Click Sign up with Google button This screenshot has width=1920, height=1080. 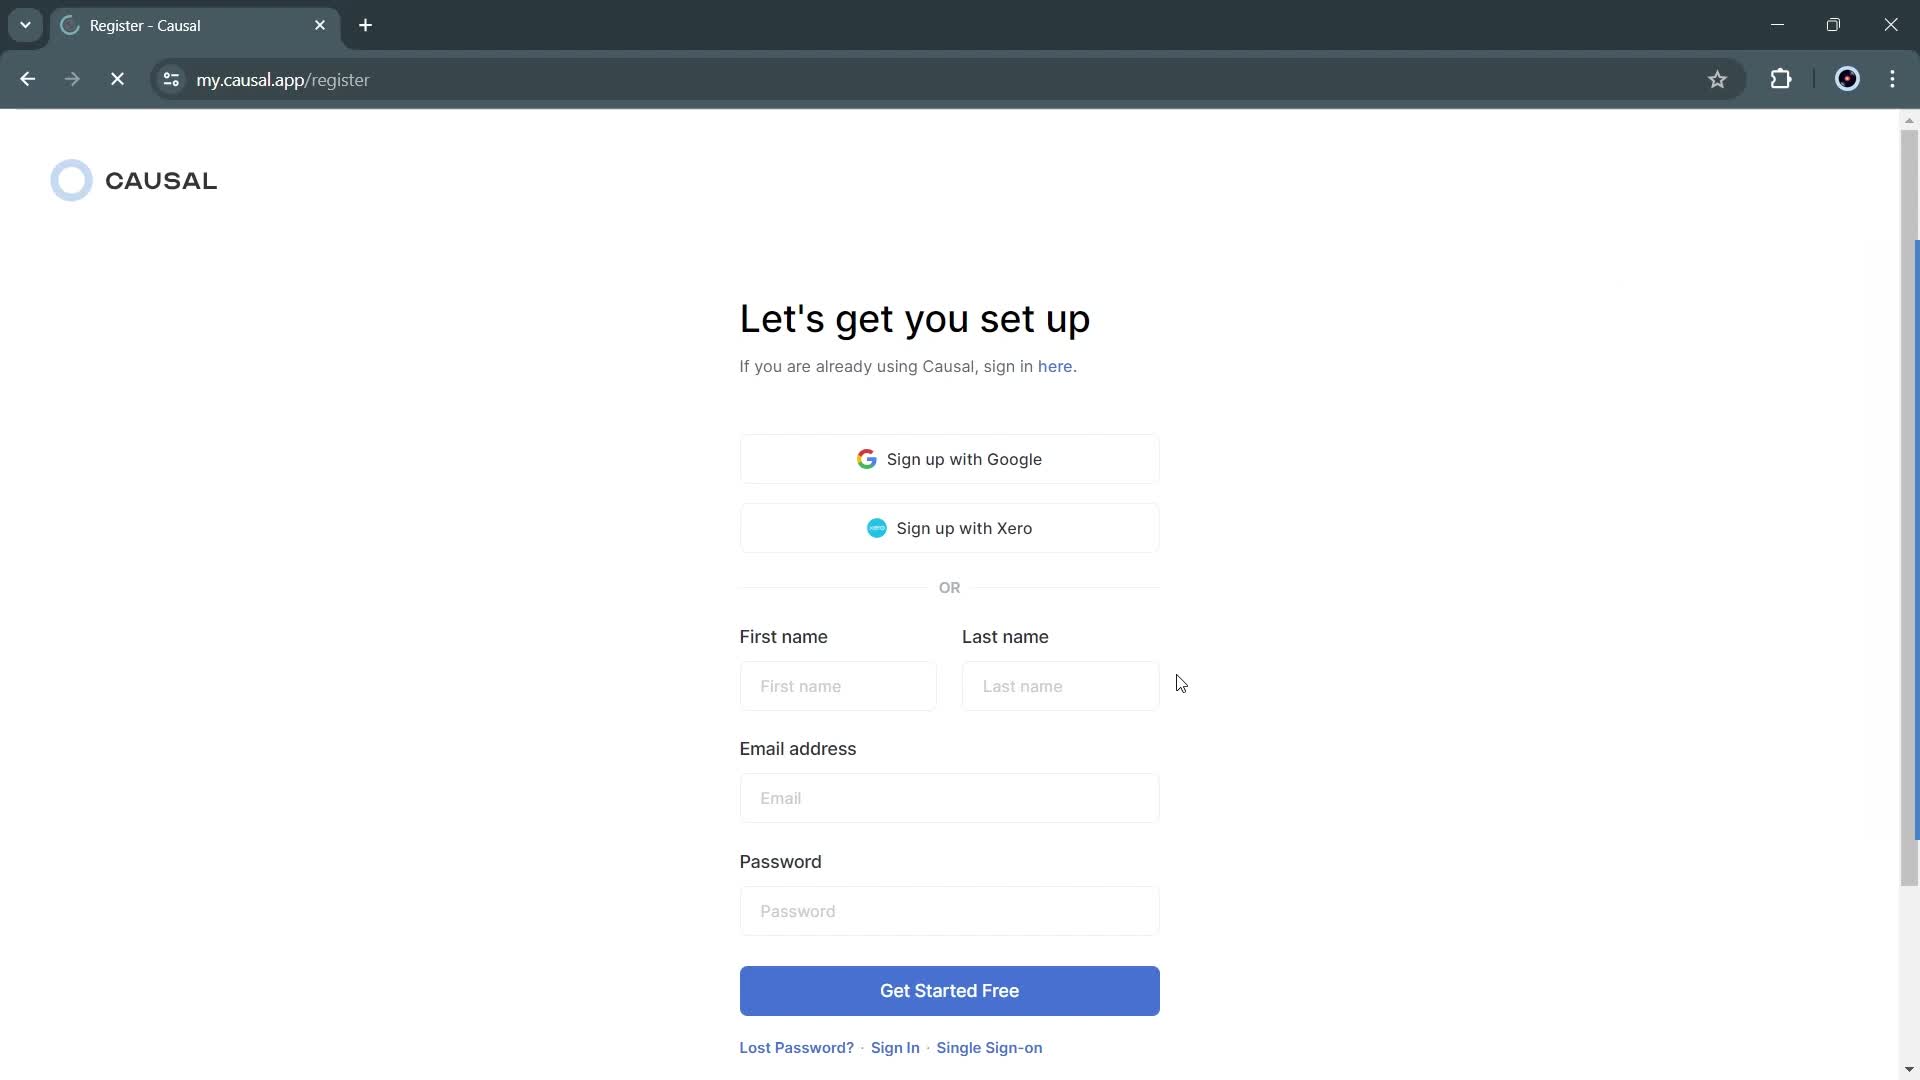[949, 459]
